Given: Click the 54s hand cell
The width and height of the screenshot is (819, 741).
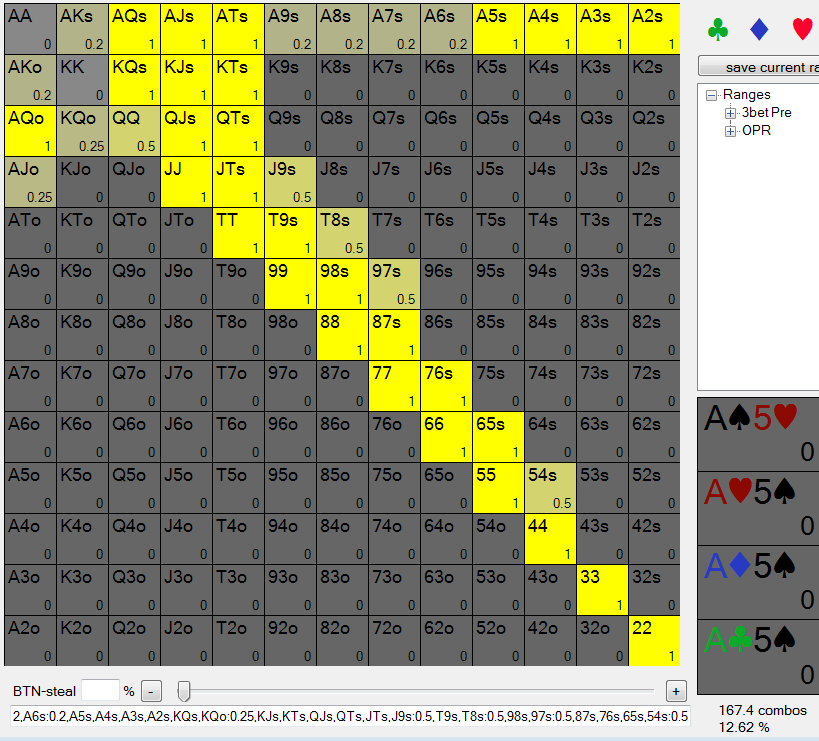Looking at the screenshot, I should point(551,488).
